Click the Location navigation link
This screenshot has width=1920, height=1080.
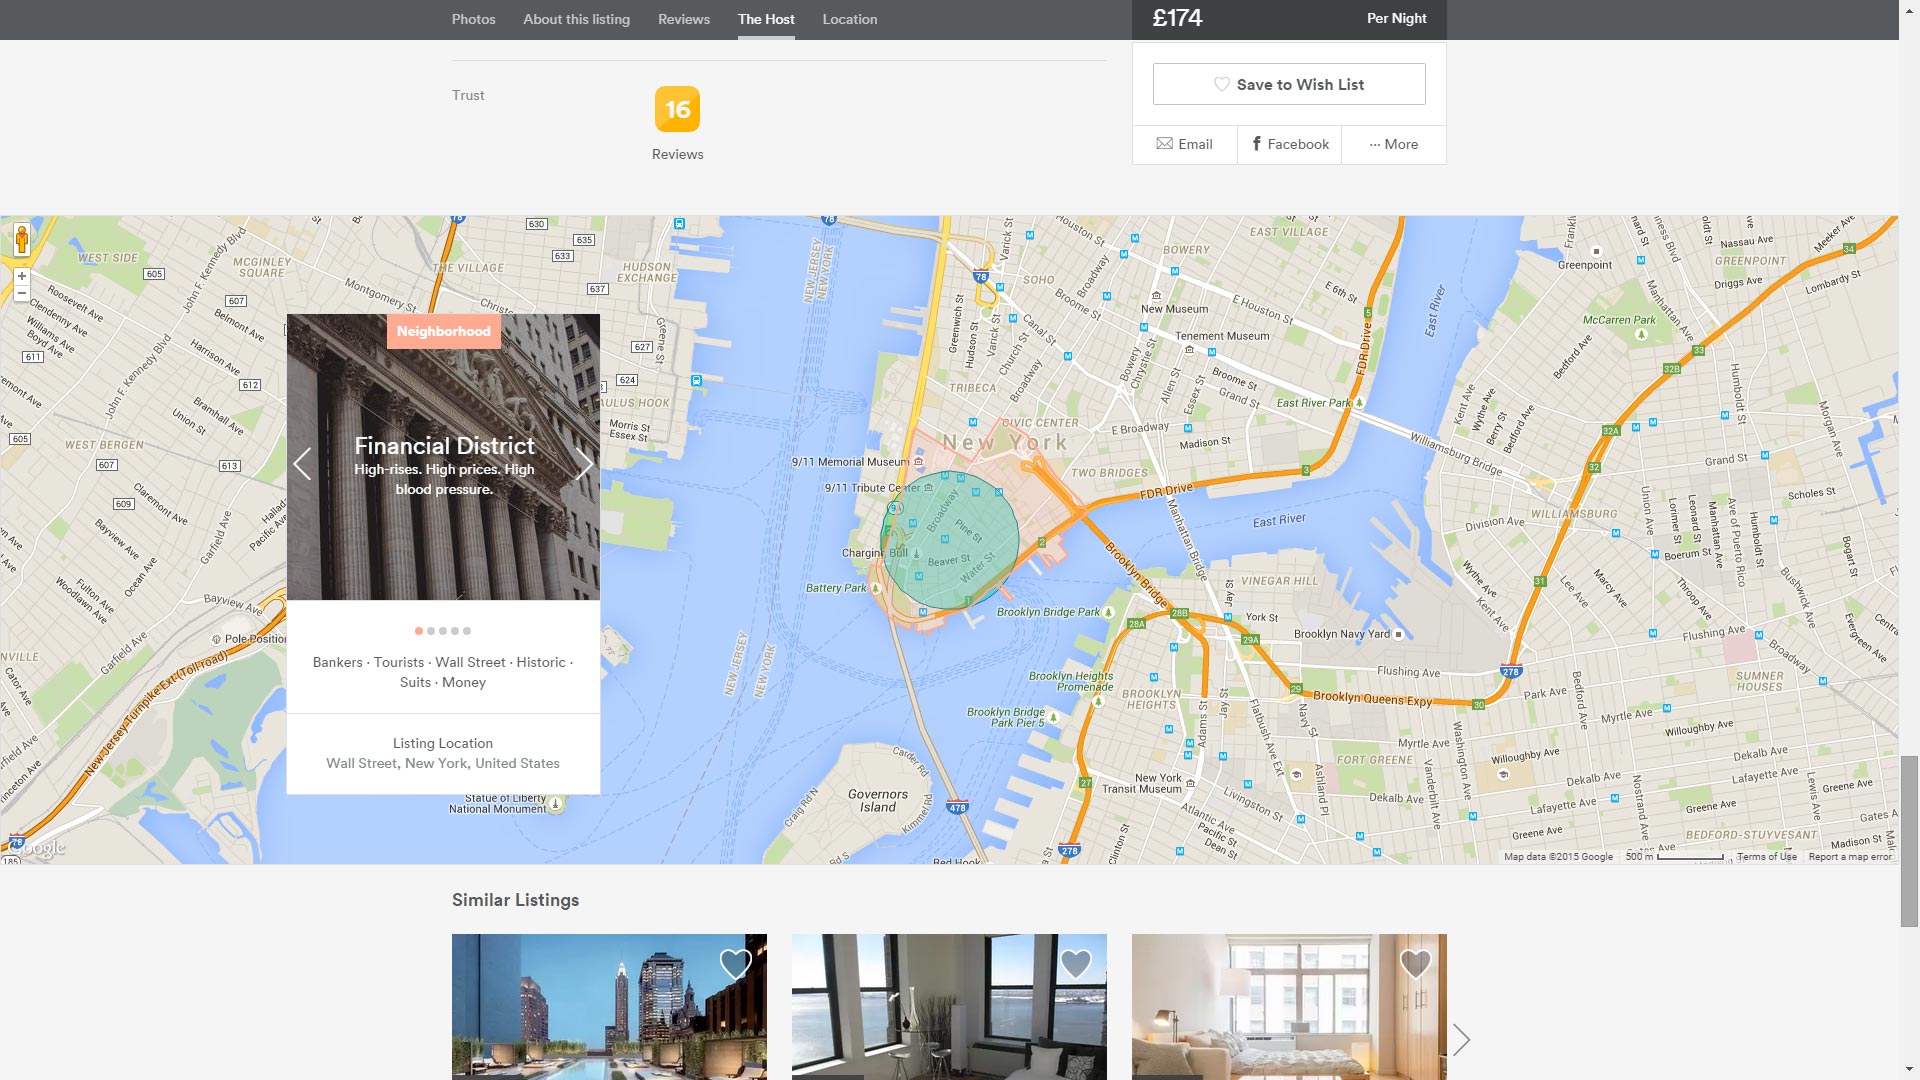851,18
